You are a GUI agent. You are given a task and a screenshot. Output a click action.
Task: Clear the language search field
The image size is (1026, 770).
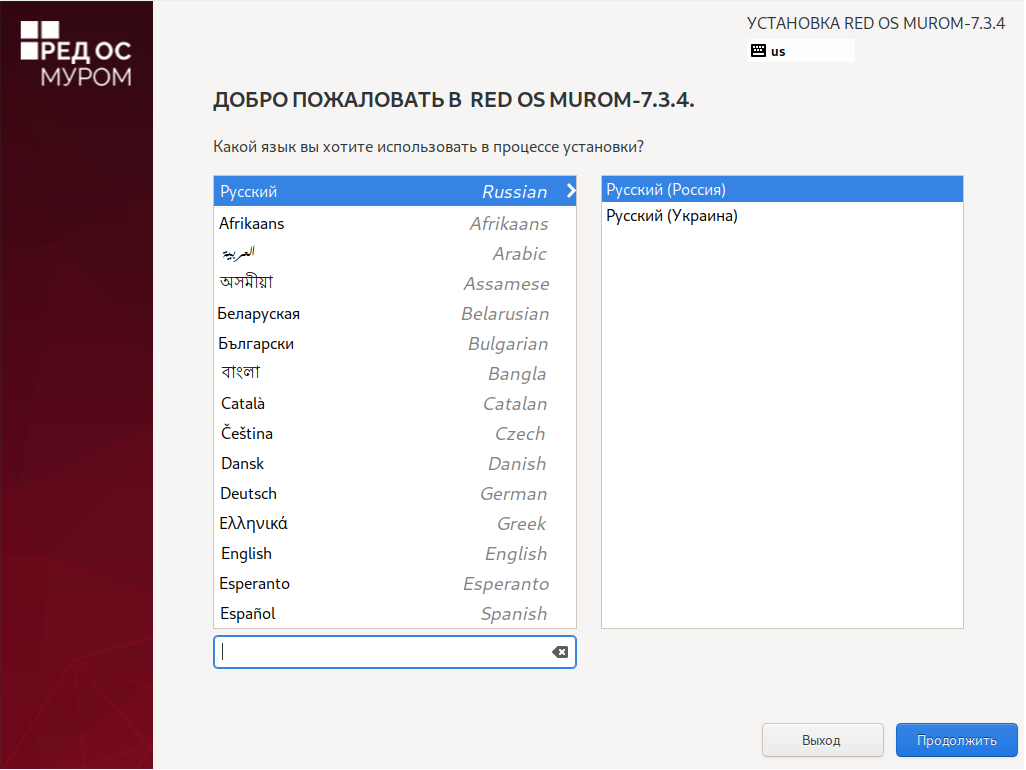pyautogui.click(x=560, y=652)
